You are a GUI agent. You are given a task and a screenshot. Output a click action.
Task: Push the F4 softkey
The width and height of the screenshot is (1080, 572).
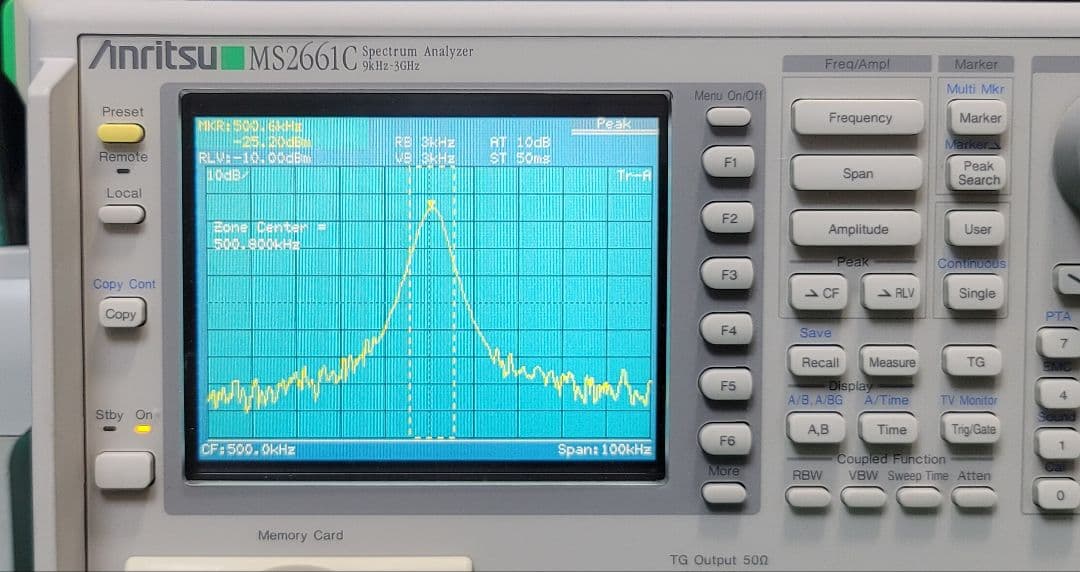[727, 330]
